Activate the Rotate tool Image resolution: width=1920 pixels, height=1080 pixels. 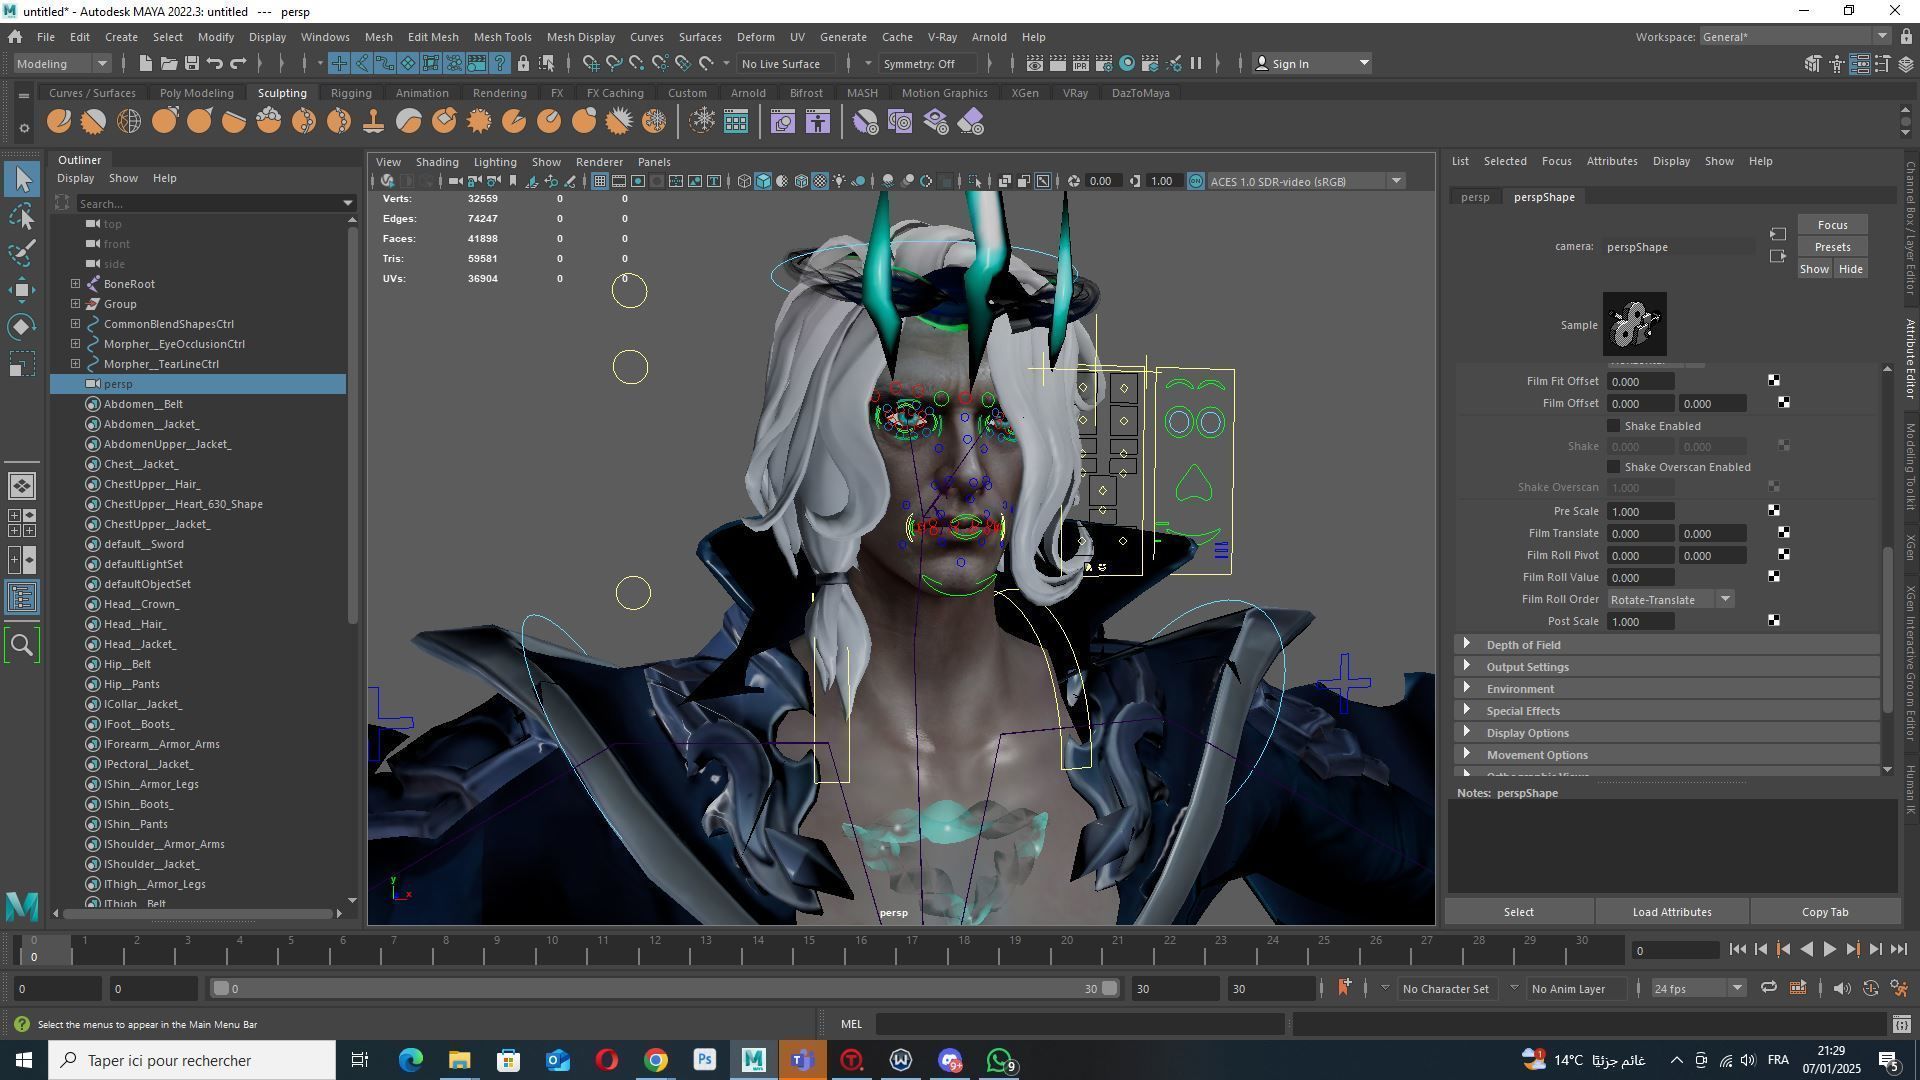(22, 327)
